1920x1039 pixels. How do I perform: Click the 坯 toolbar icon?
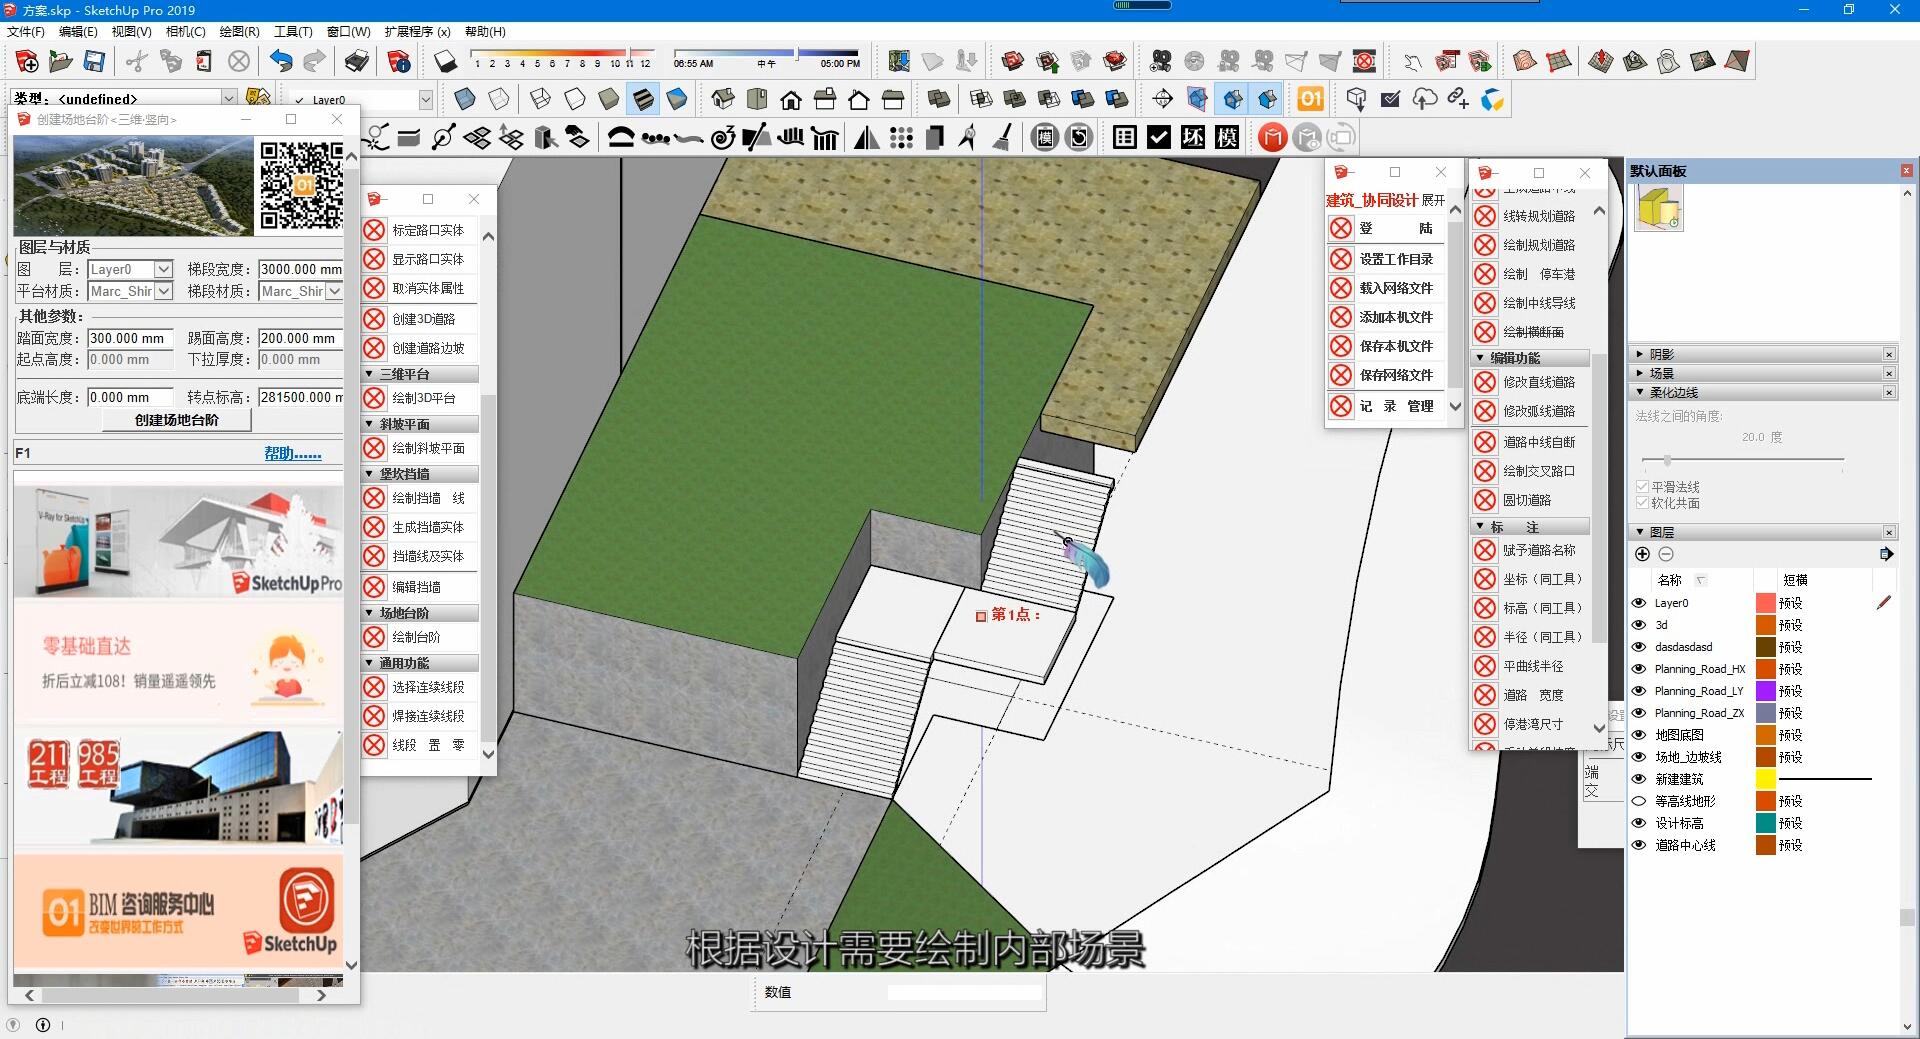tap(1193, 137)
